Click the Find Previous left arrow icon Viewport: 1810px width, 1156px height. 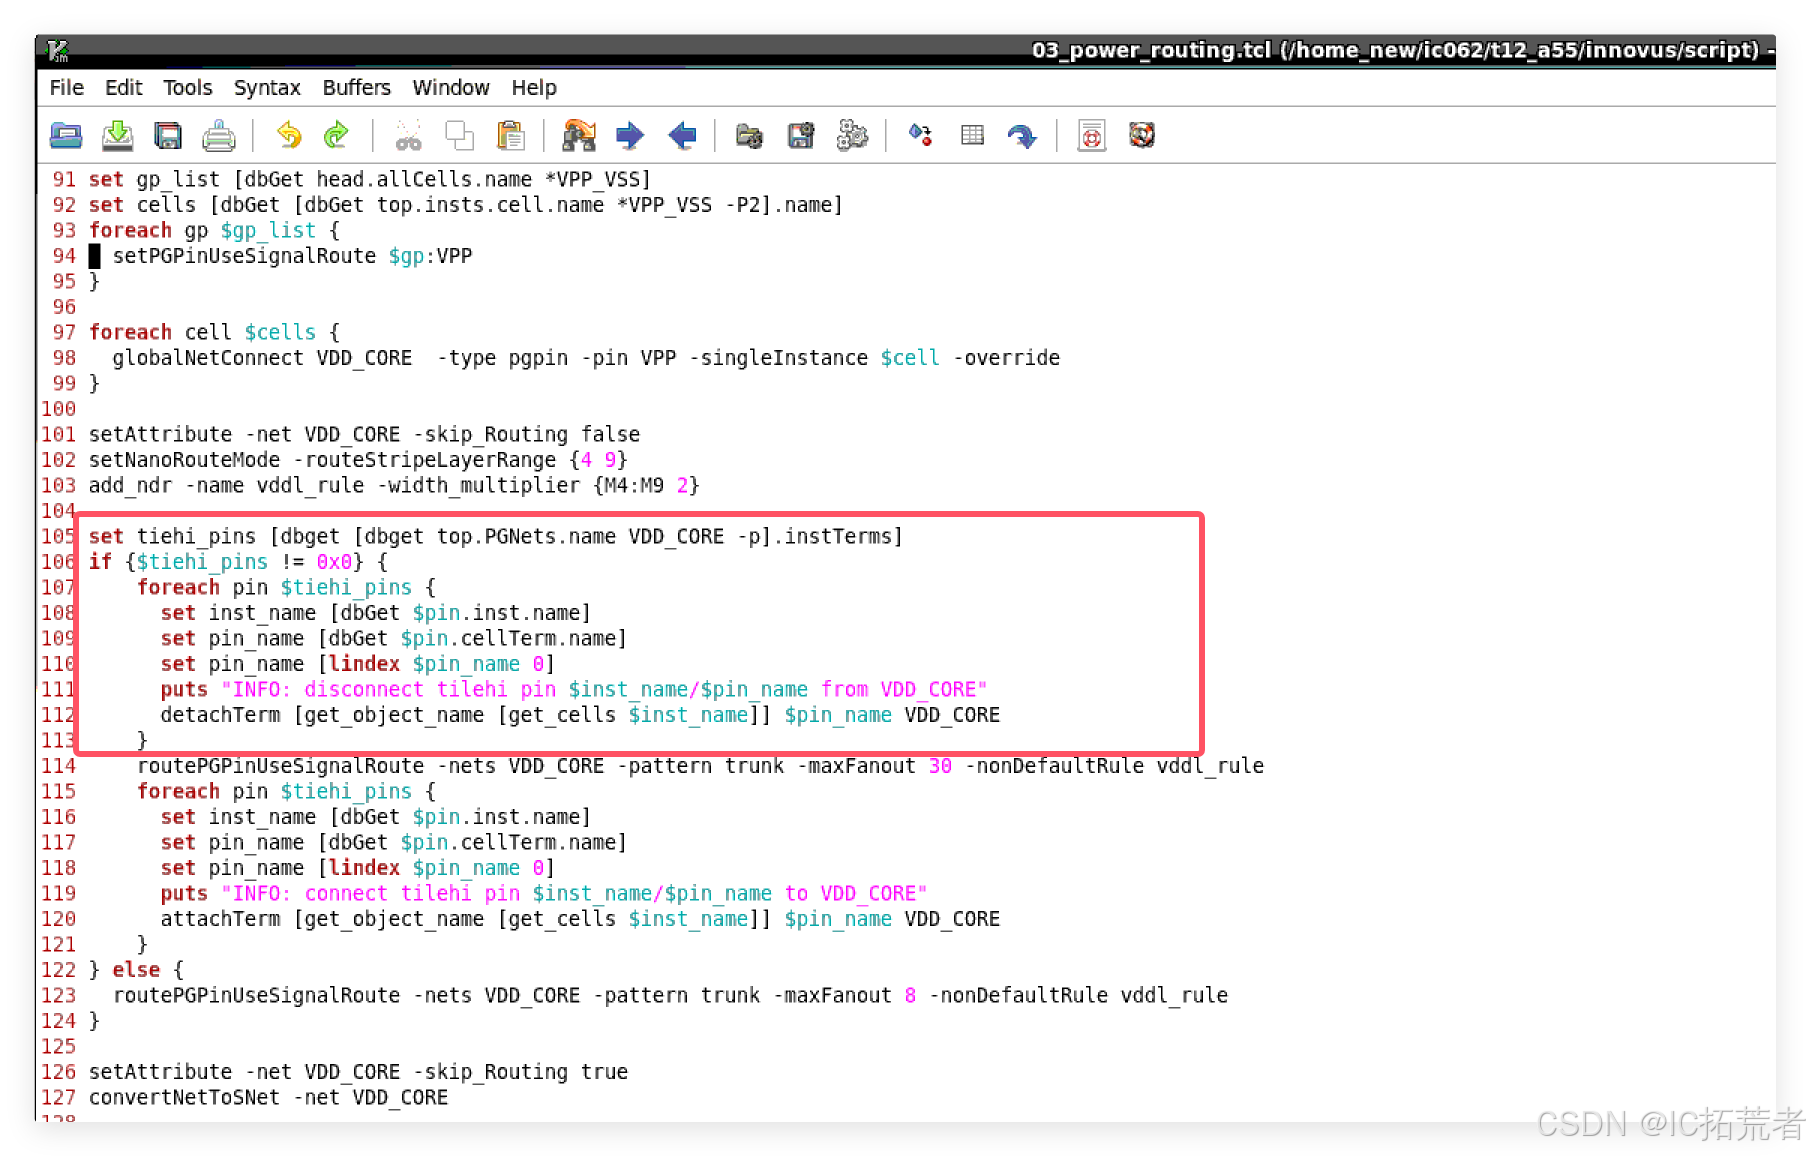682,135
